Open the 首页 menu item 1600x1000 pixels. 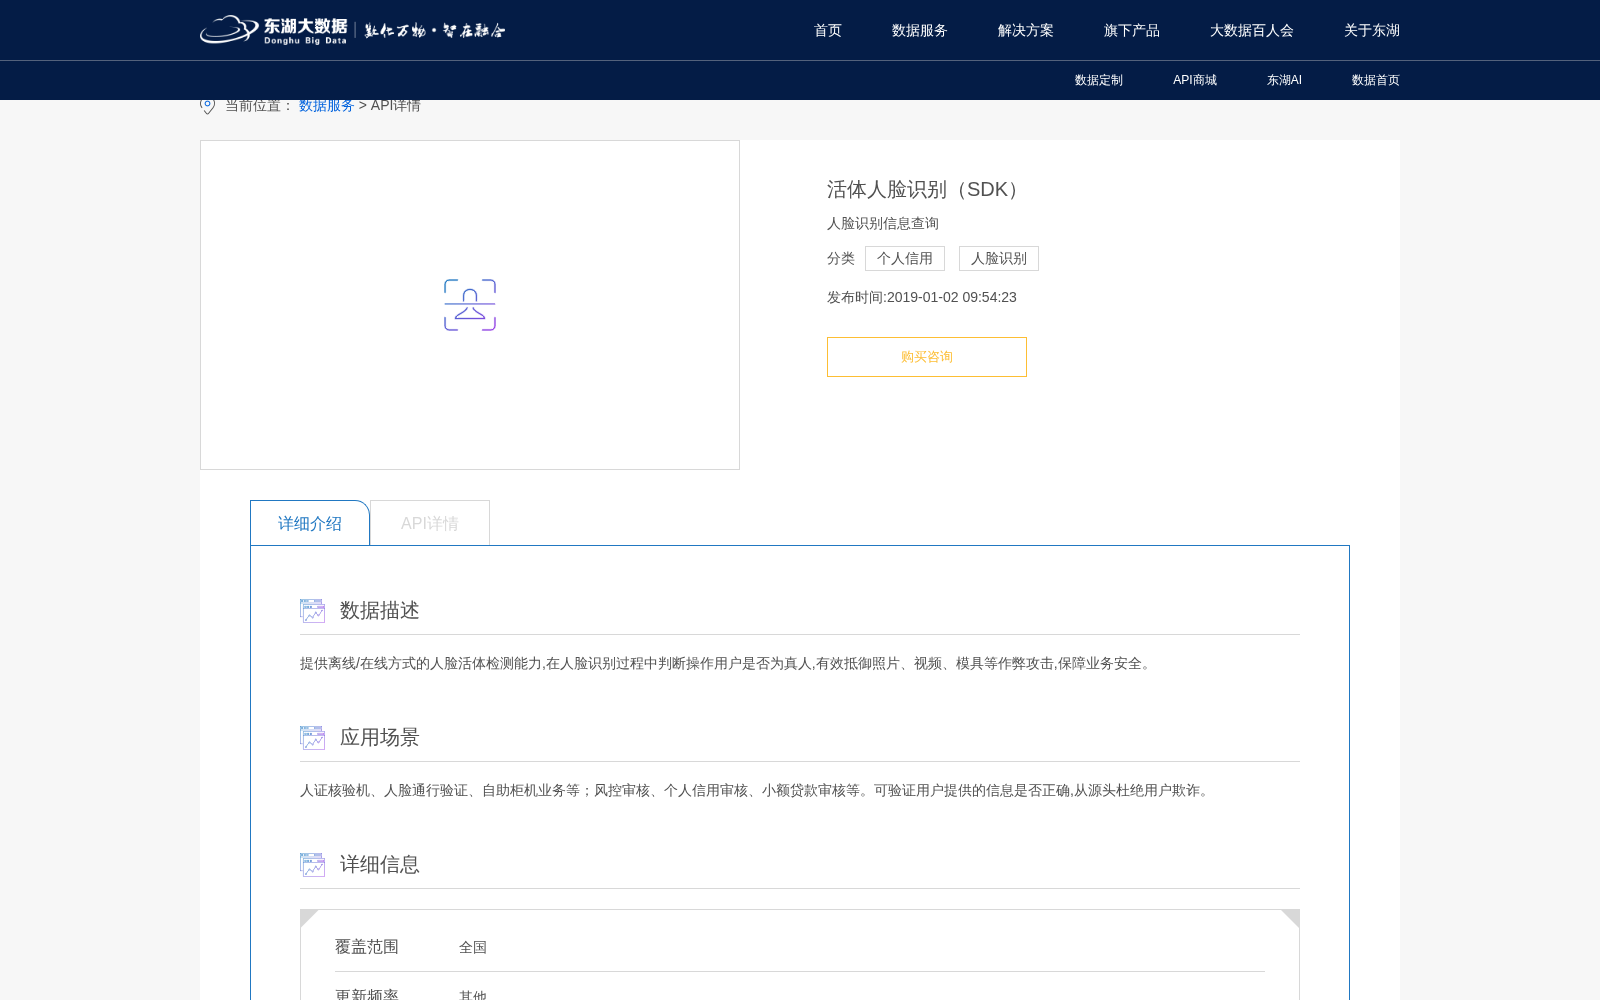pos(828,30)
